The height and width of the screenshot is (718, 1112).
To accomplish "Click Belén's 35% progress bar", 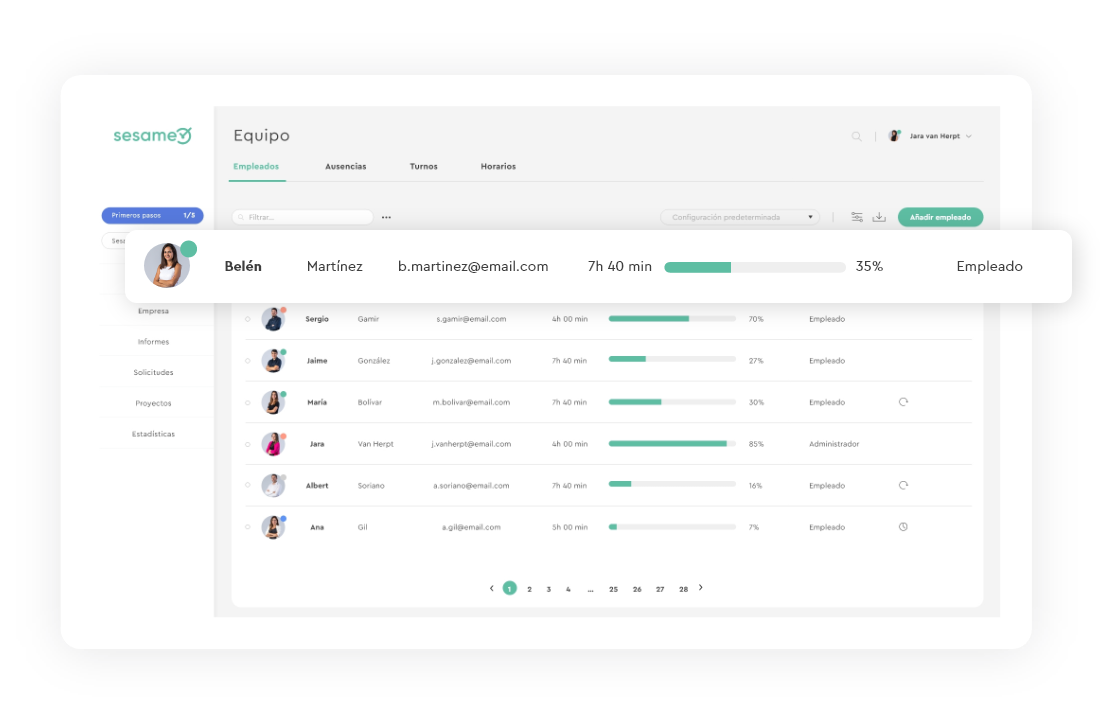I will click(x=755, y=267).
